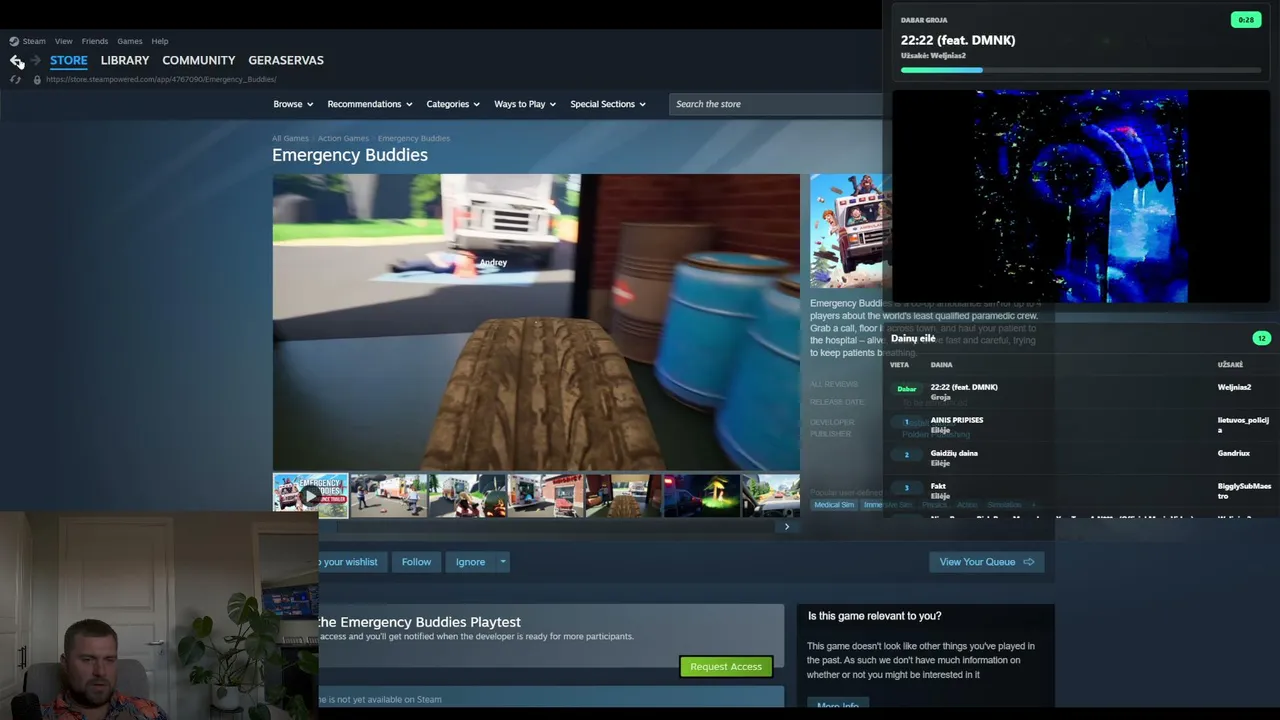1280x720 pixels.
Task: Expand the Categories dropdown
Action: 453,104
